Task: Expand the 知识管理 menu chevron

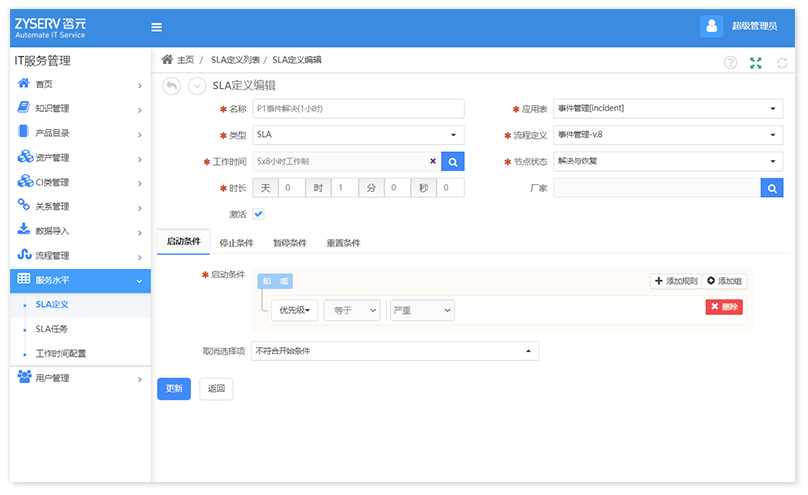Action: click(140, 110)
